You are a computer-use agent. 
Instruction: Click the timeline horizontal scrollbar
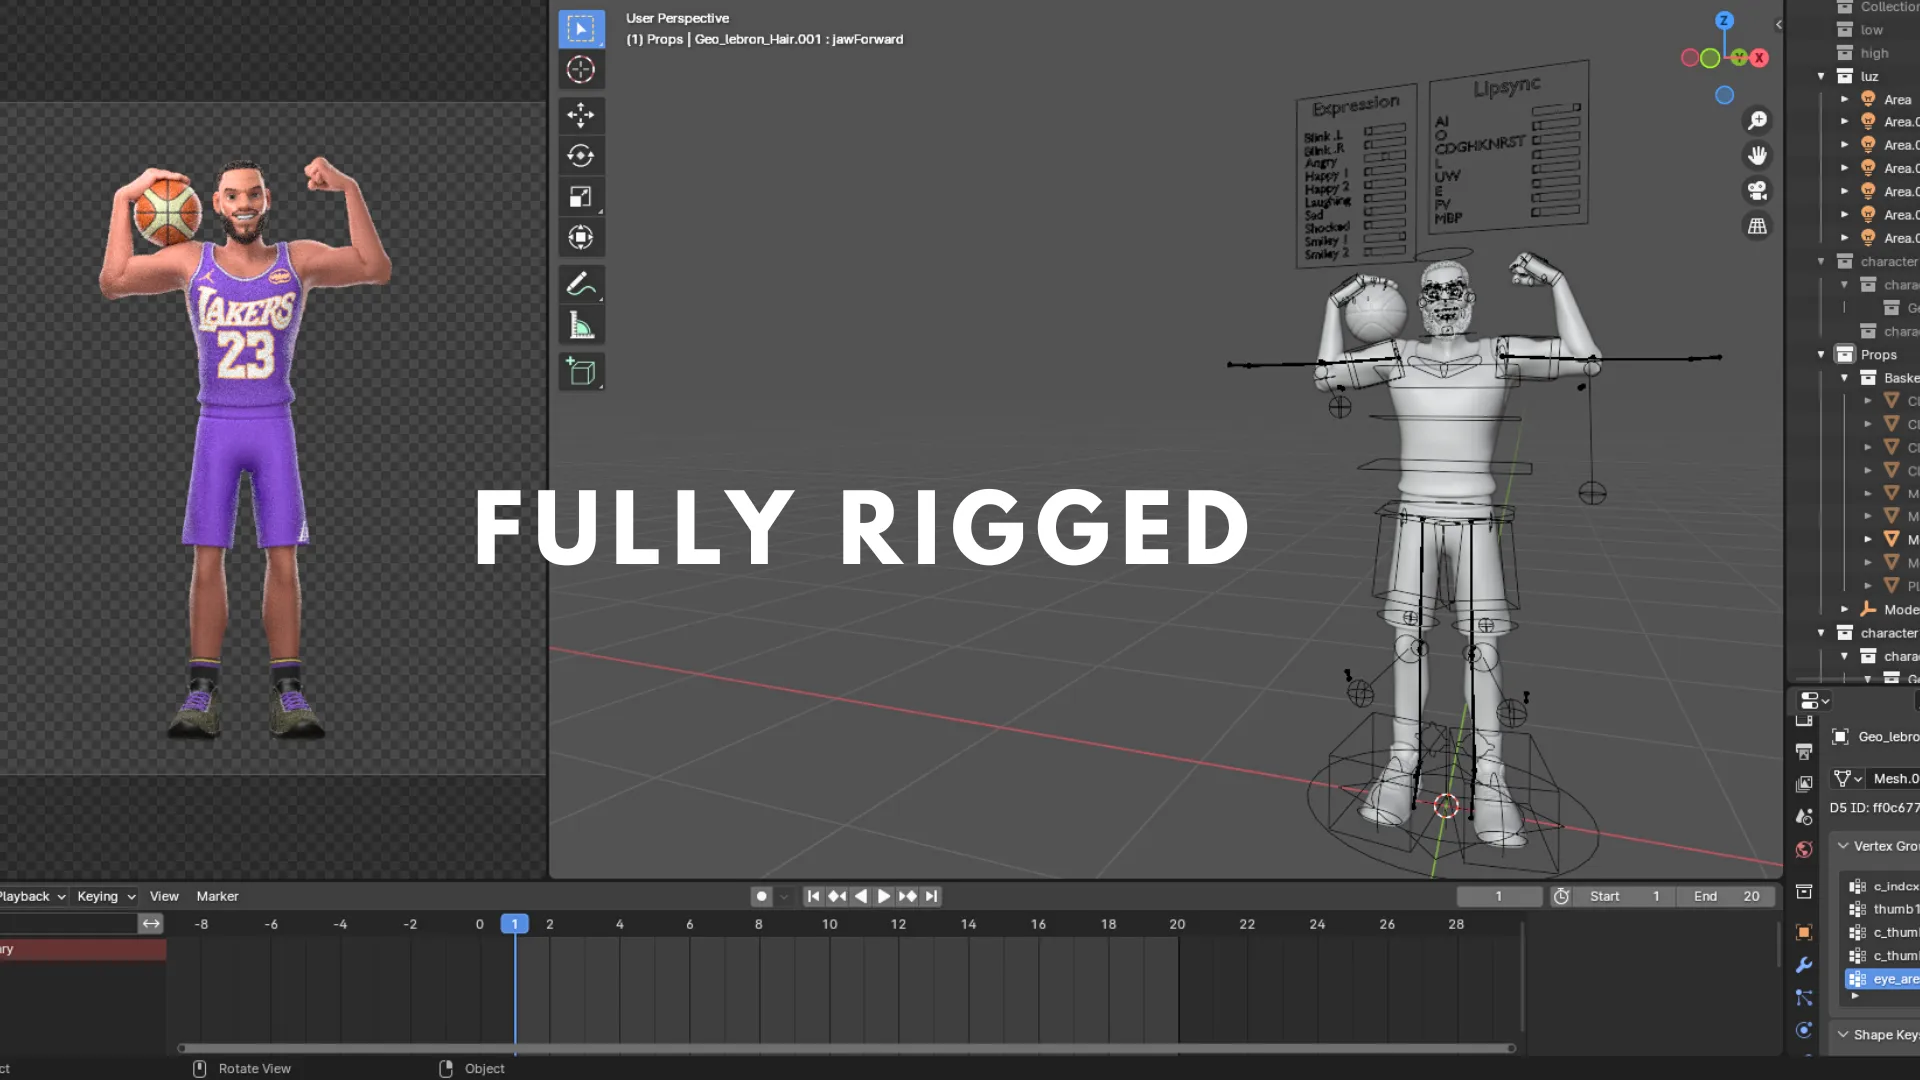846,1049
